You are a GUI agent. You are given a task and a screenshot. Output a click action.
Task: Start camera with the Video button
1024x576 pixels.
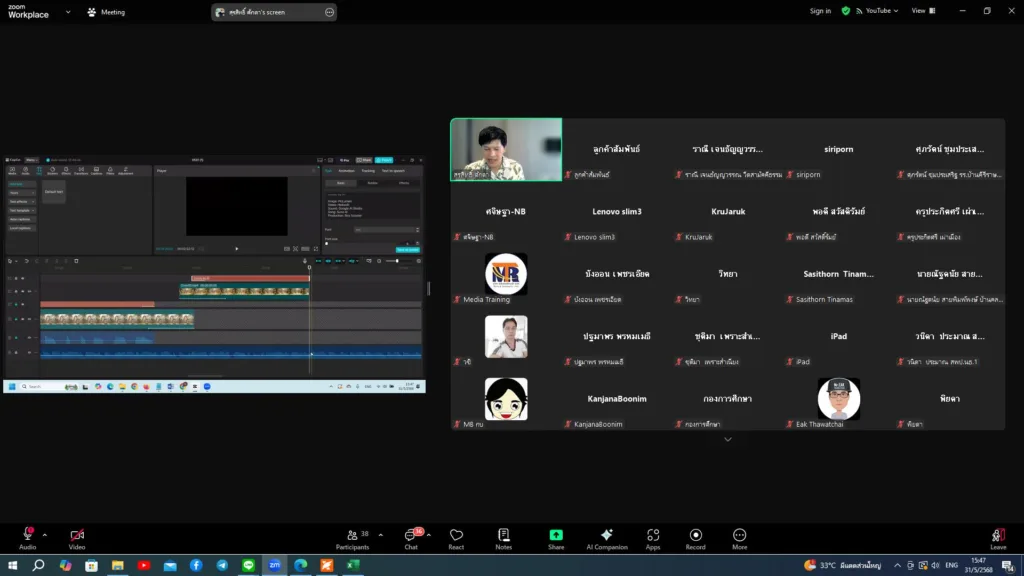(x=77, y=538)
